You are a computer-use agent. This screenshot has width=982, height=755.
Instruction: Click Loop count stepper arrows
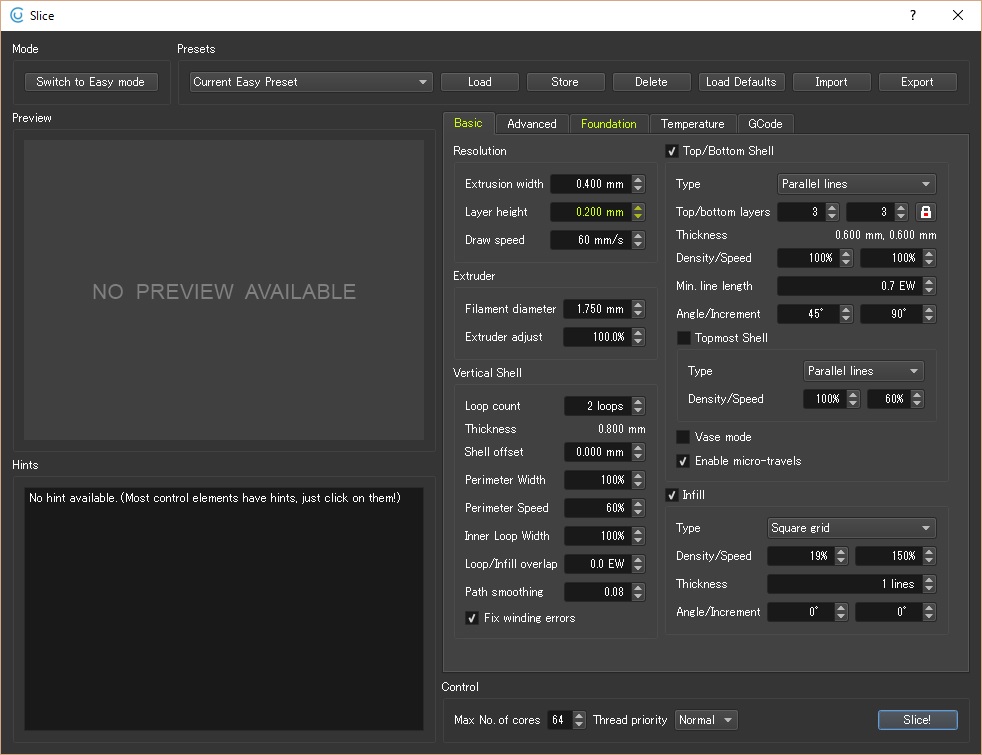tap(638, 406)
